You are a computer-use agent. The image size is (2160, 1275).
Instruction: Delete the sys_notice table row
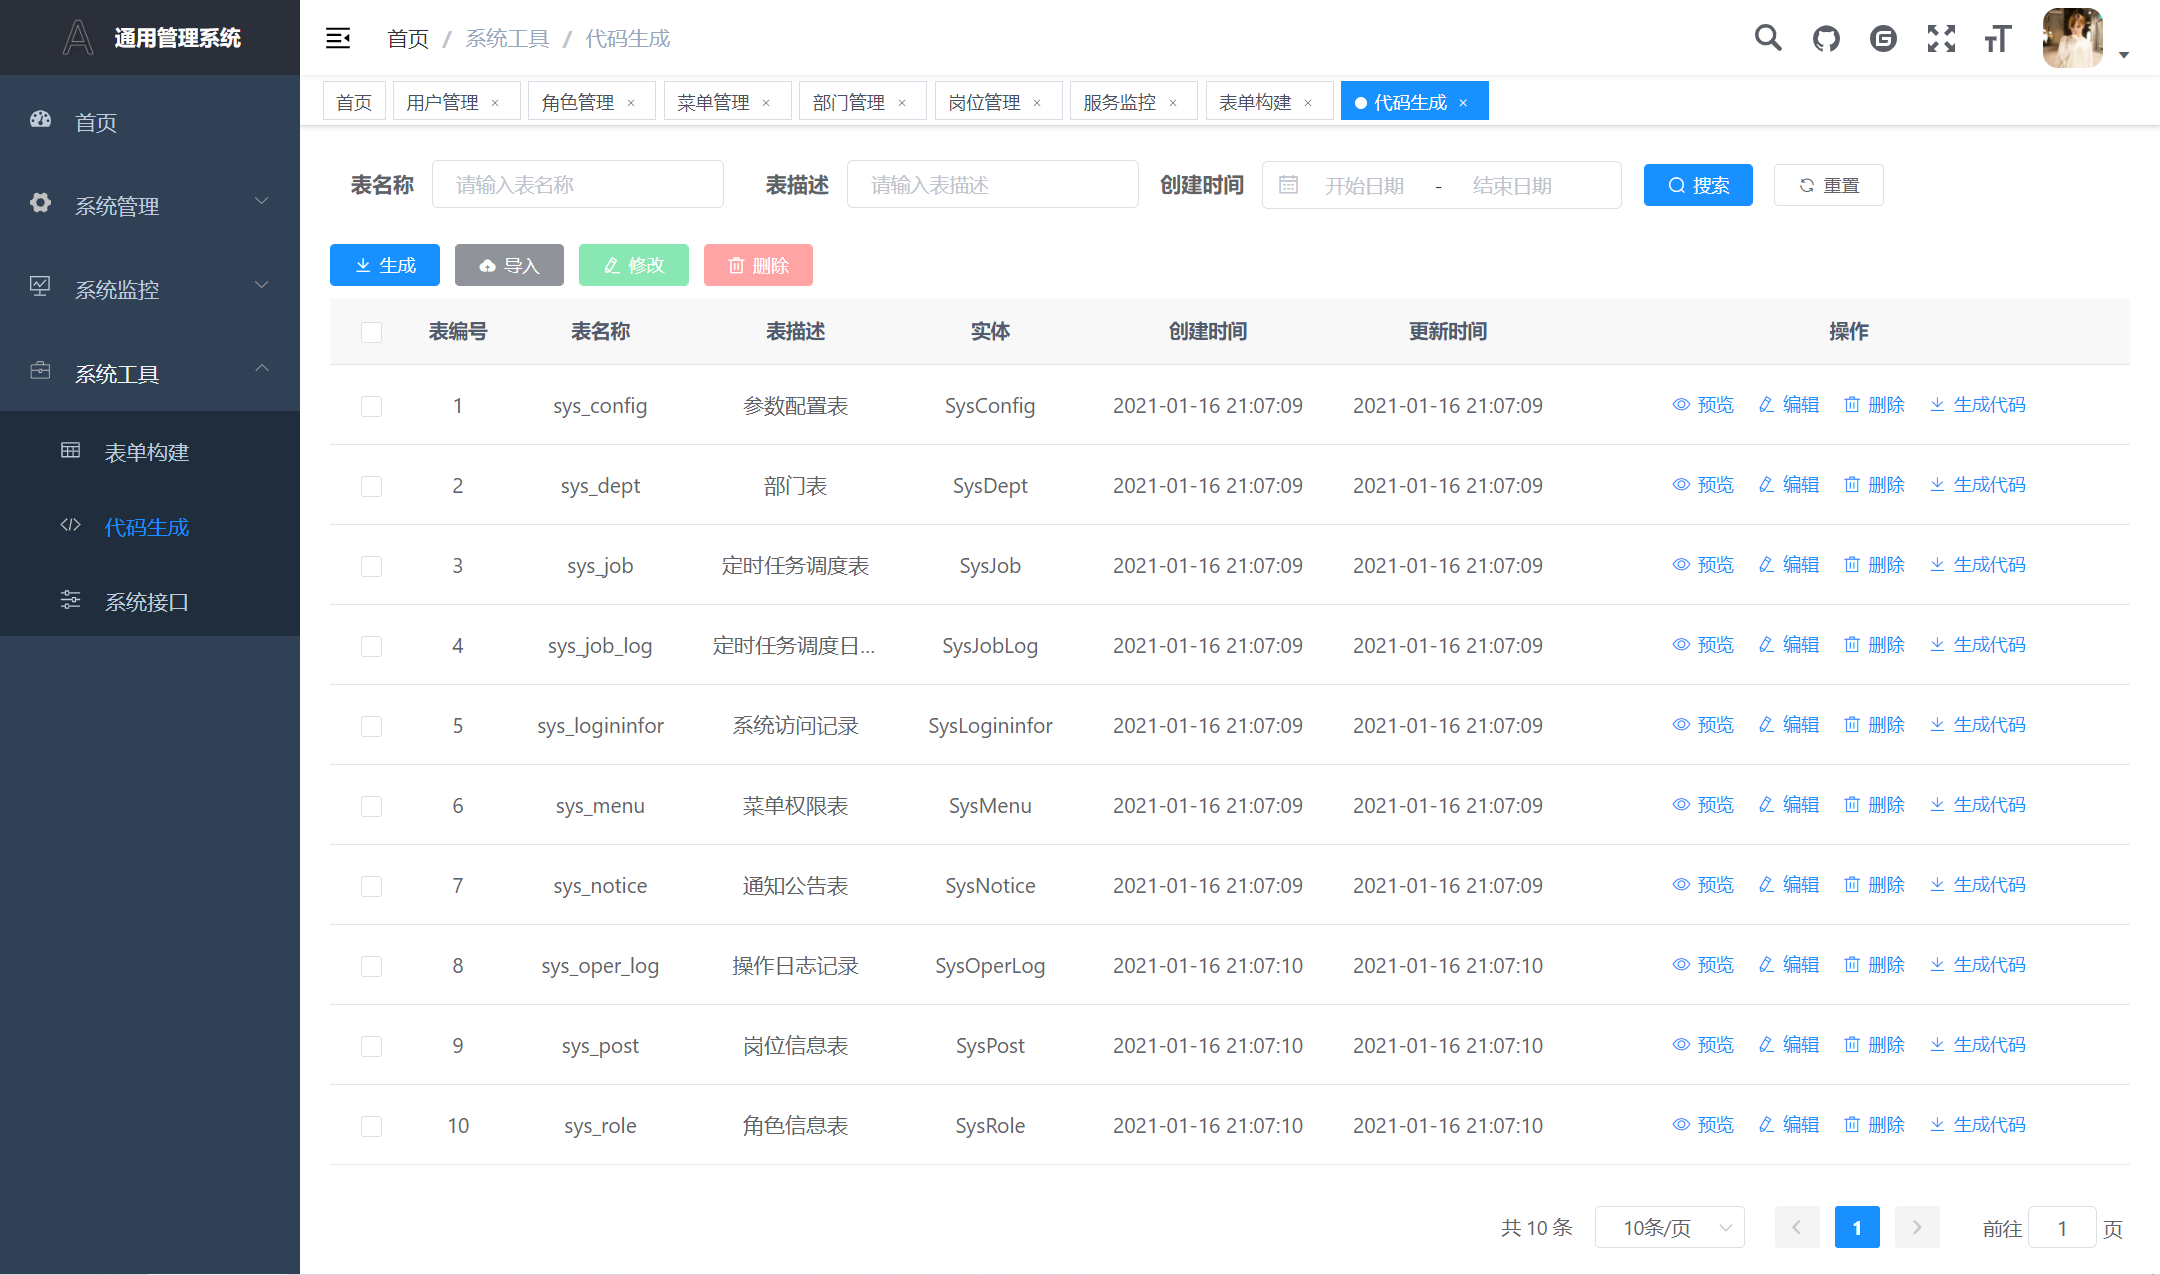pos(1874,885)
